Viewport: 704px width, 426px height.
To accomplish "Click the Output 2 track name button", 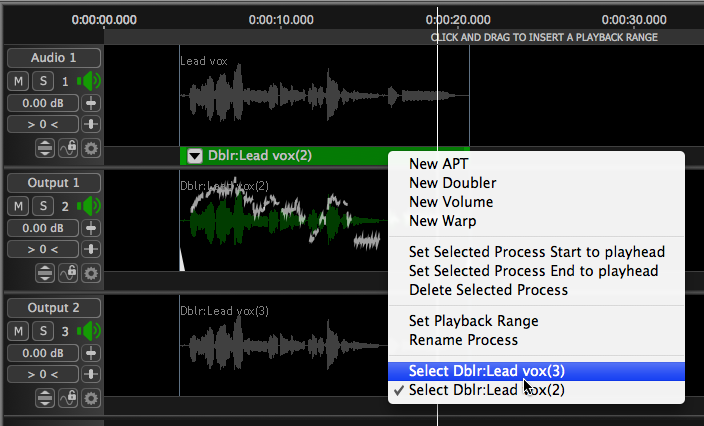I will tap(53, 308).
